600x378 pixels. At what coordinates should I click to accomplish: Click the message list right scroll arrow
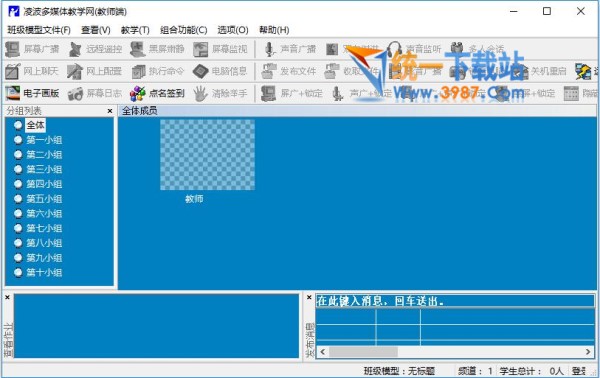[588, 352]
